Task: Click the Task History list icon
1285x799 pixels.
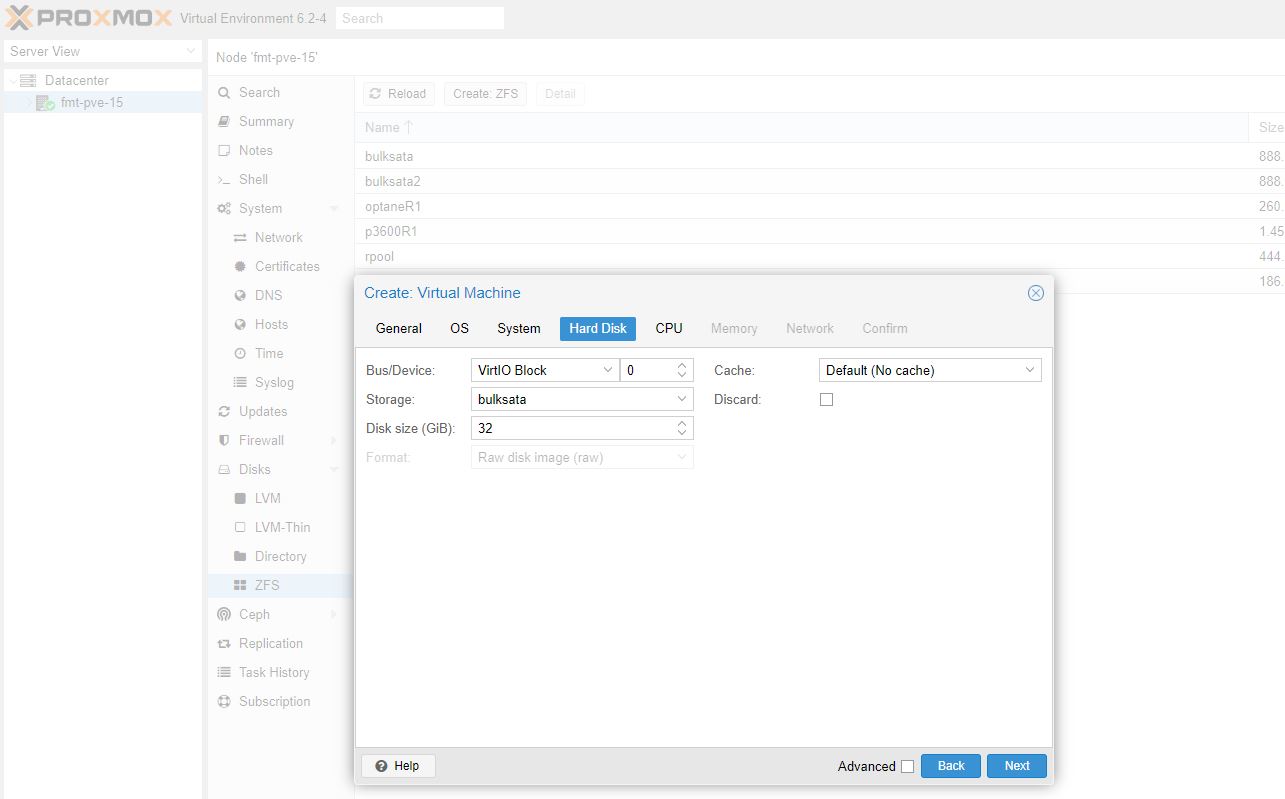Action: click(224, 673)
